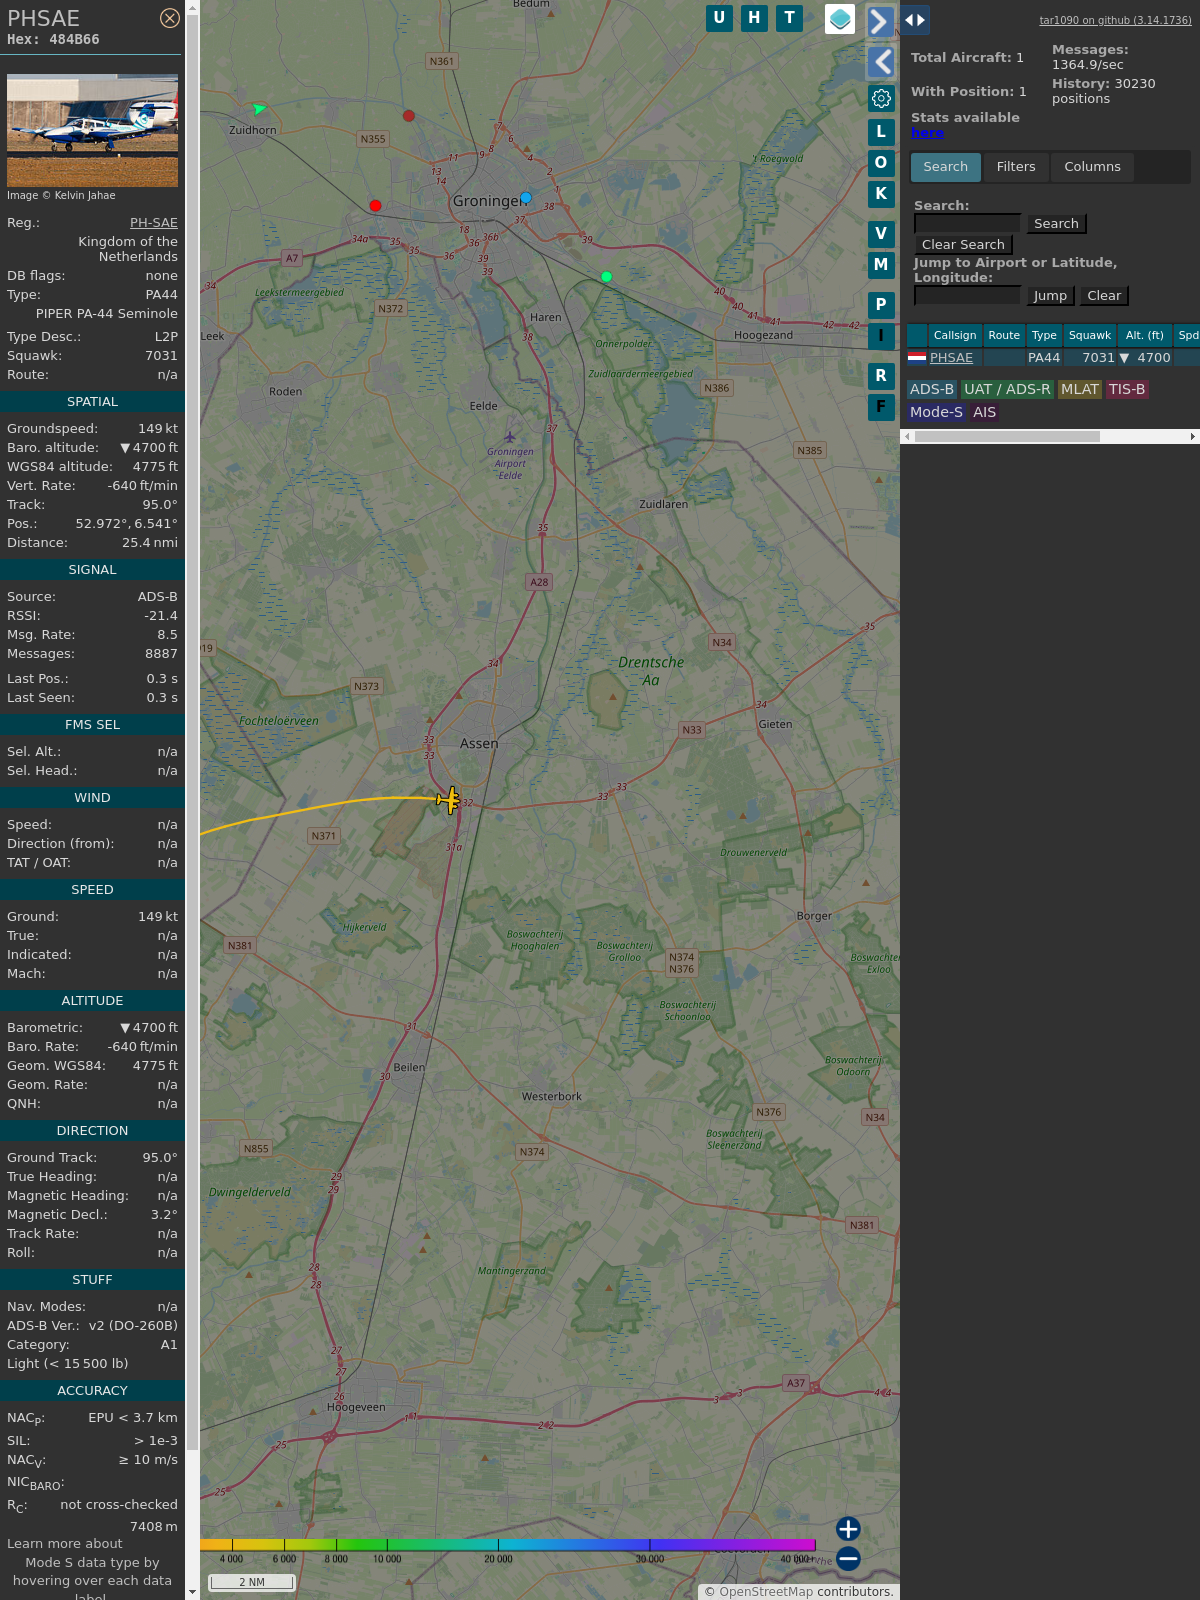
Task: Click the Search button beside the field
Action: [1056, 224]
